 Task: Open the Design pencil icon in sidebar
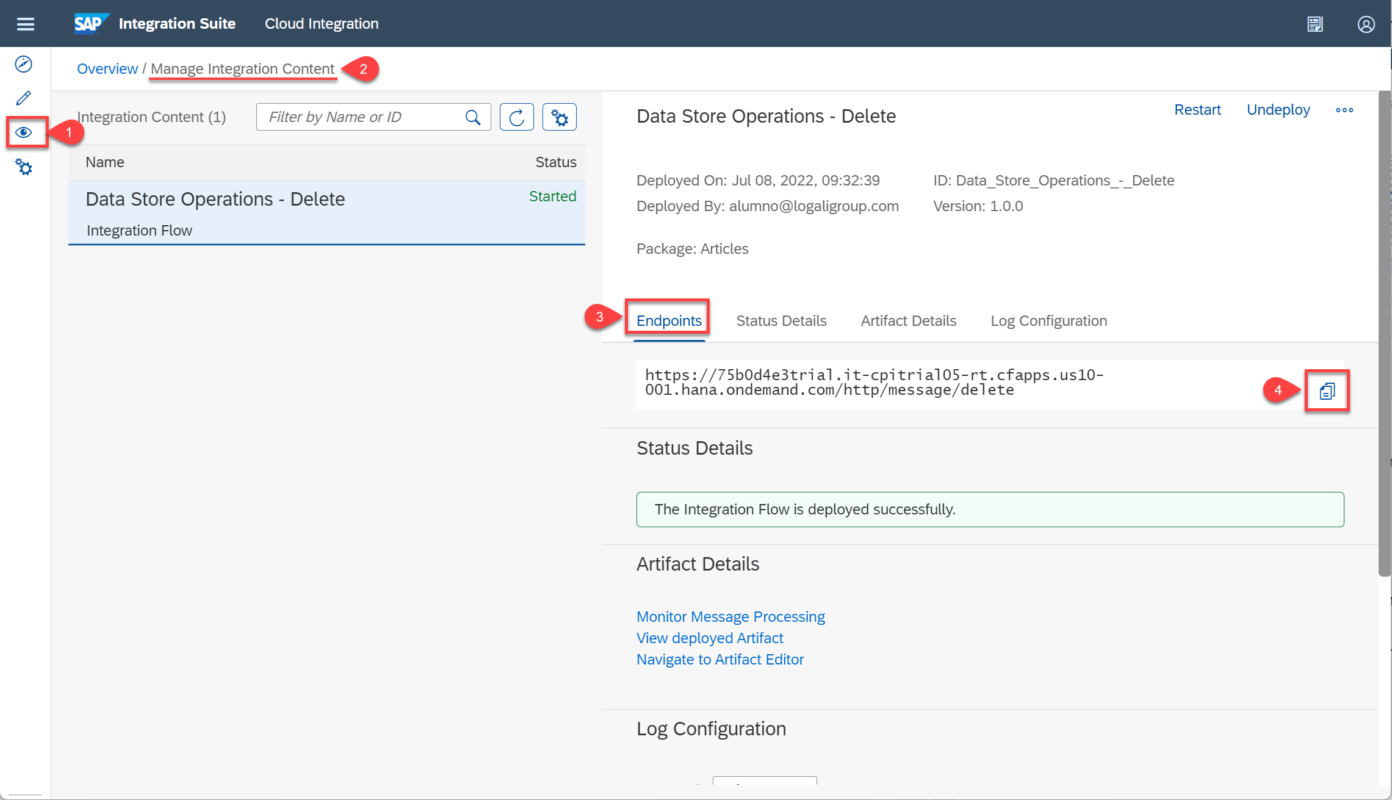click(24, 99)
